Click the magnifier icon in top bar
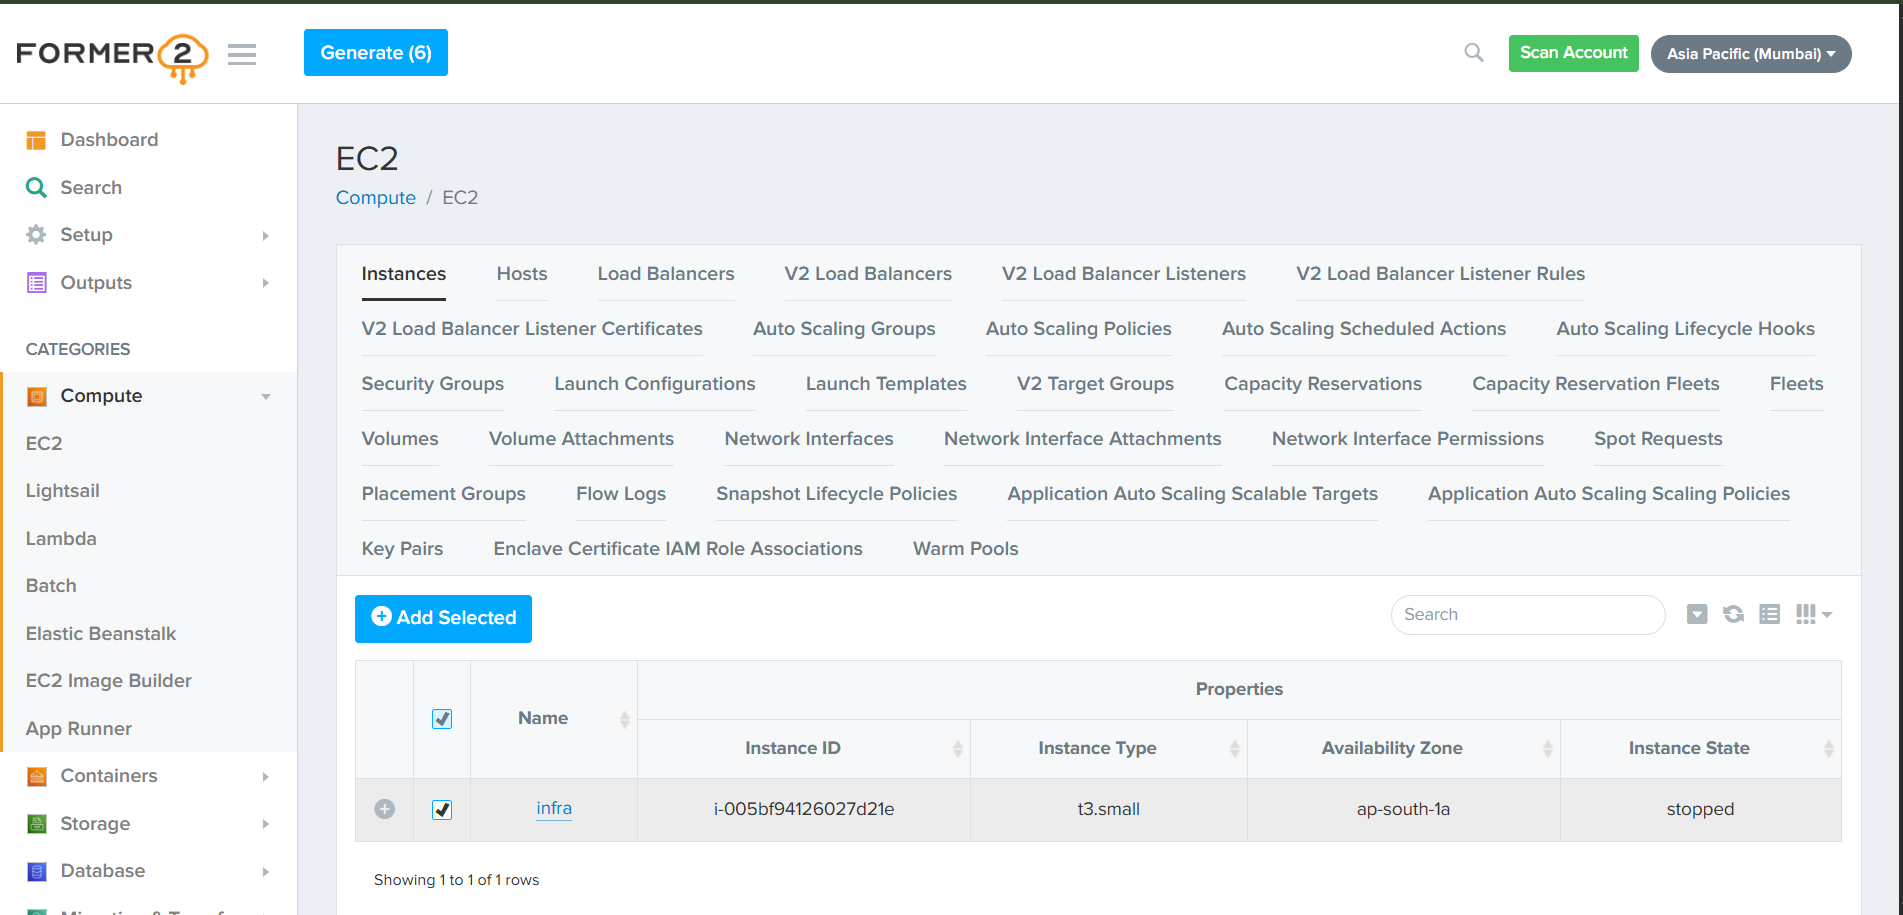 pos(1473,52)
